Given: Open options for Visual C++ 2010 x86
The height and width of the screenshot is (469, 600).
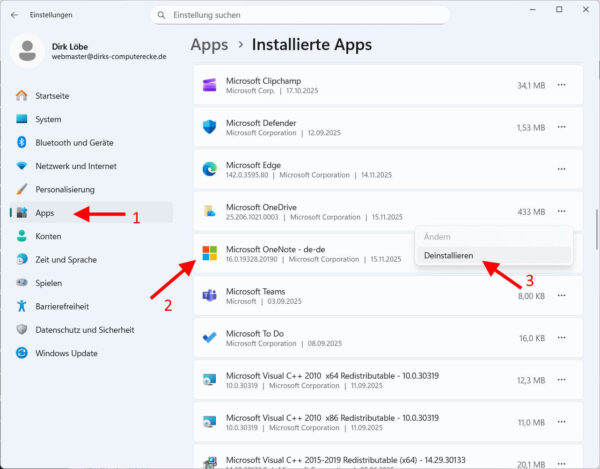Looking at the screenshot, I should pyautogui.click(x=561, y=422).
